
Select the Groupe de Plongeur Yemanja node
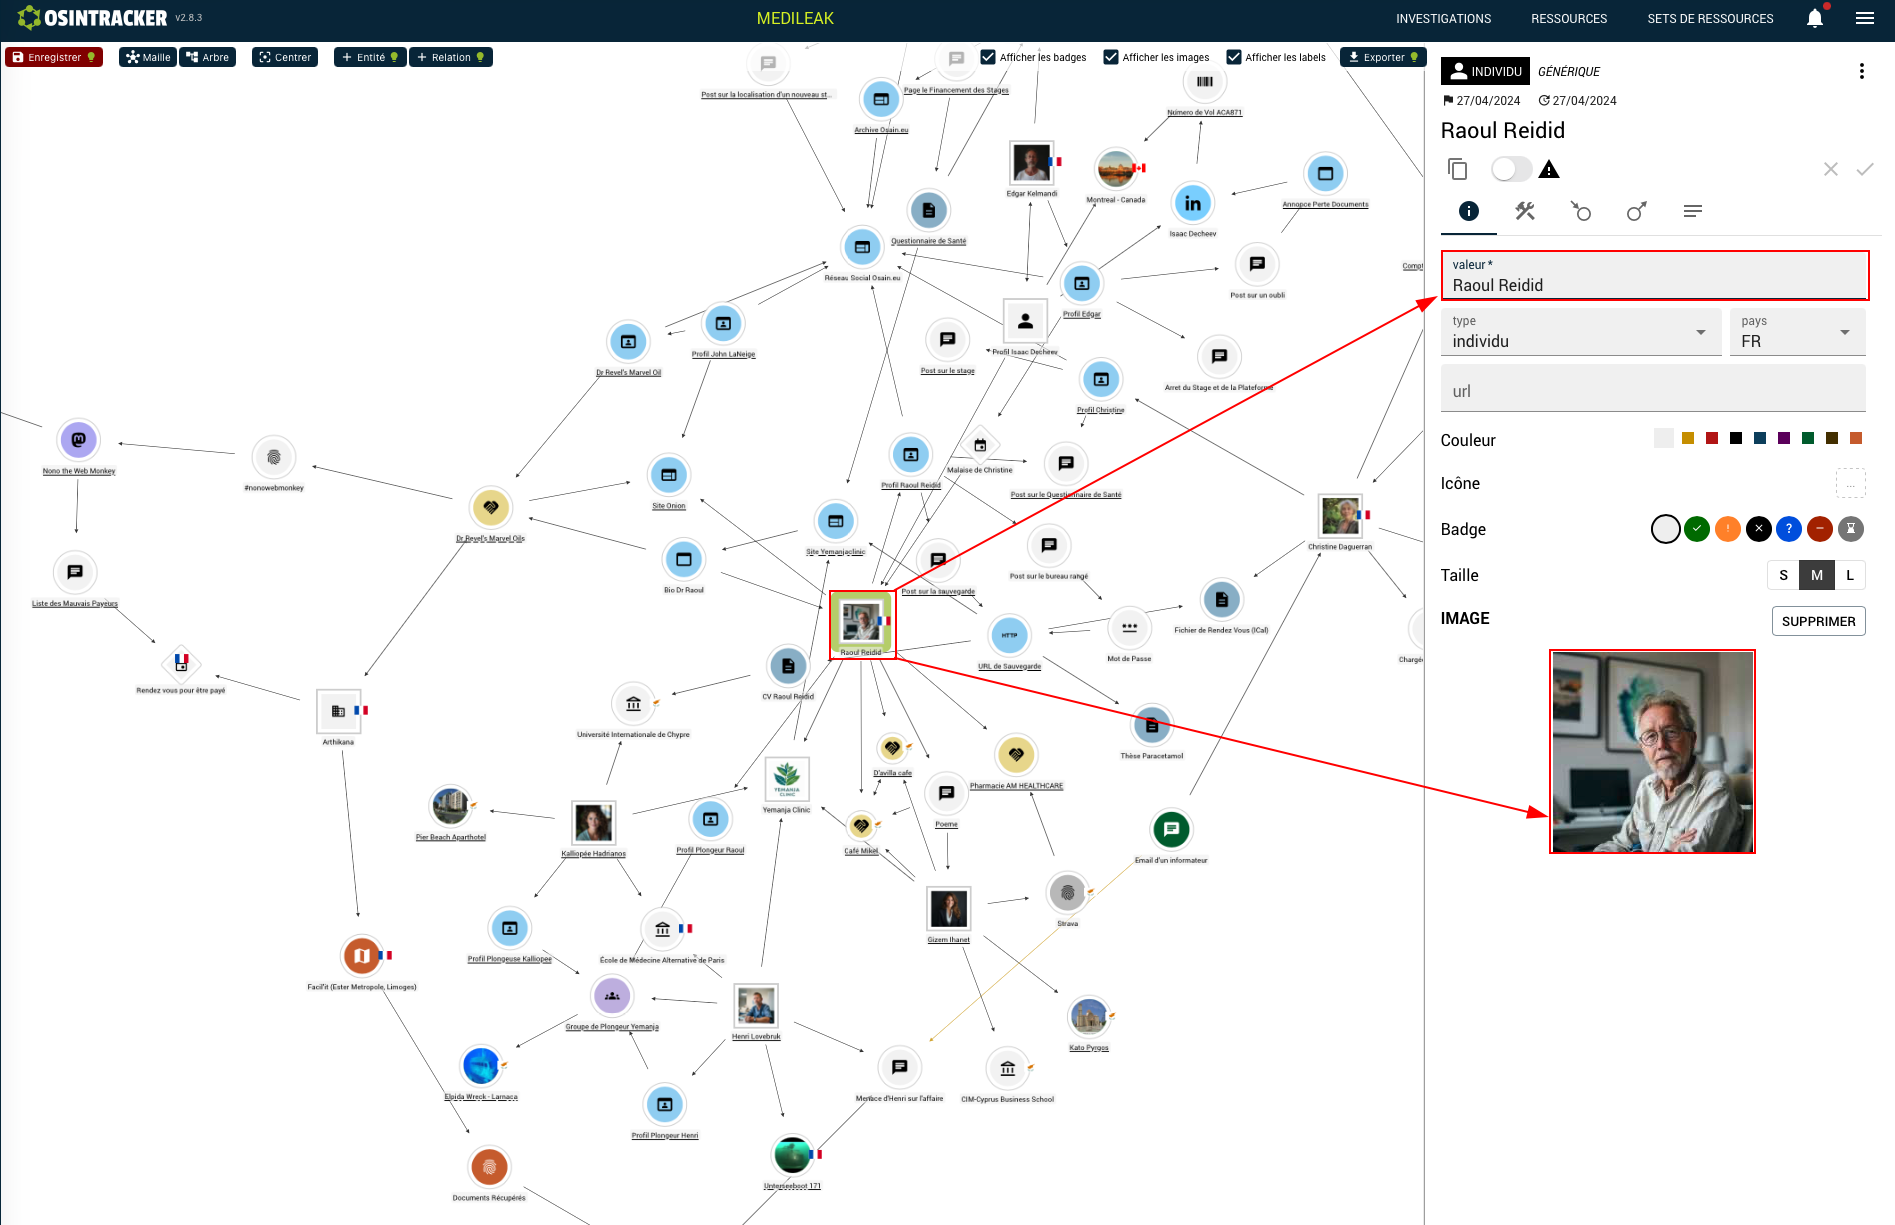pyautogui.click(x=612, y=996)
